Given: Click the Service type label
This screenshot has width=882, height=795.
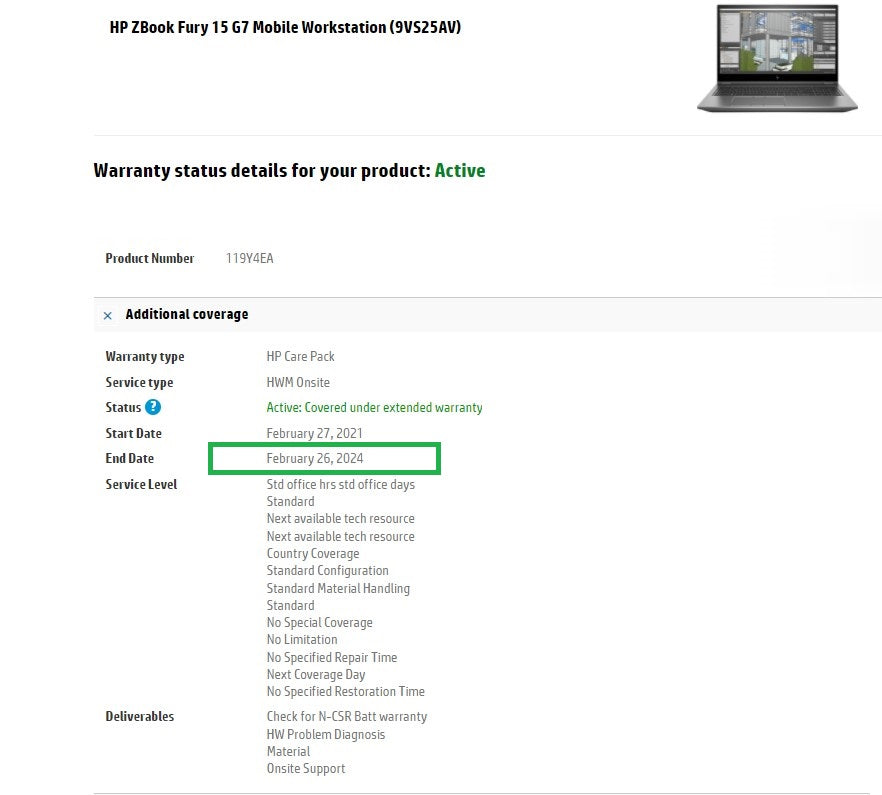Looking at the screenshot, I should (x=139, y=383).
